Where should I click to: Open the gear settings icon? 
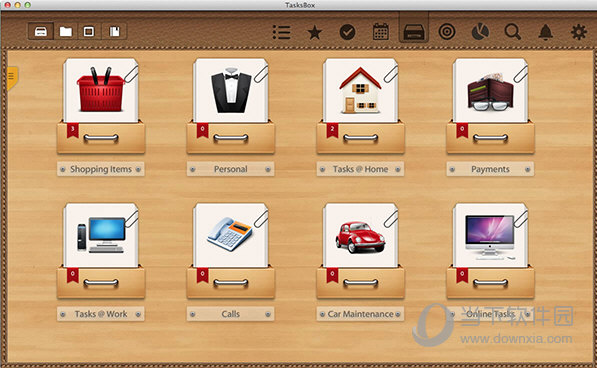point(579,32)
